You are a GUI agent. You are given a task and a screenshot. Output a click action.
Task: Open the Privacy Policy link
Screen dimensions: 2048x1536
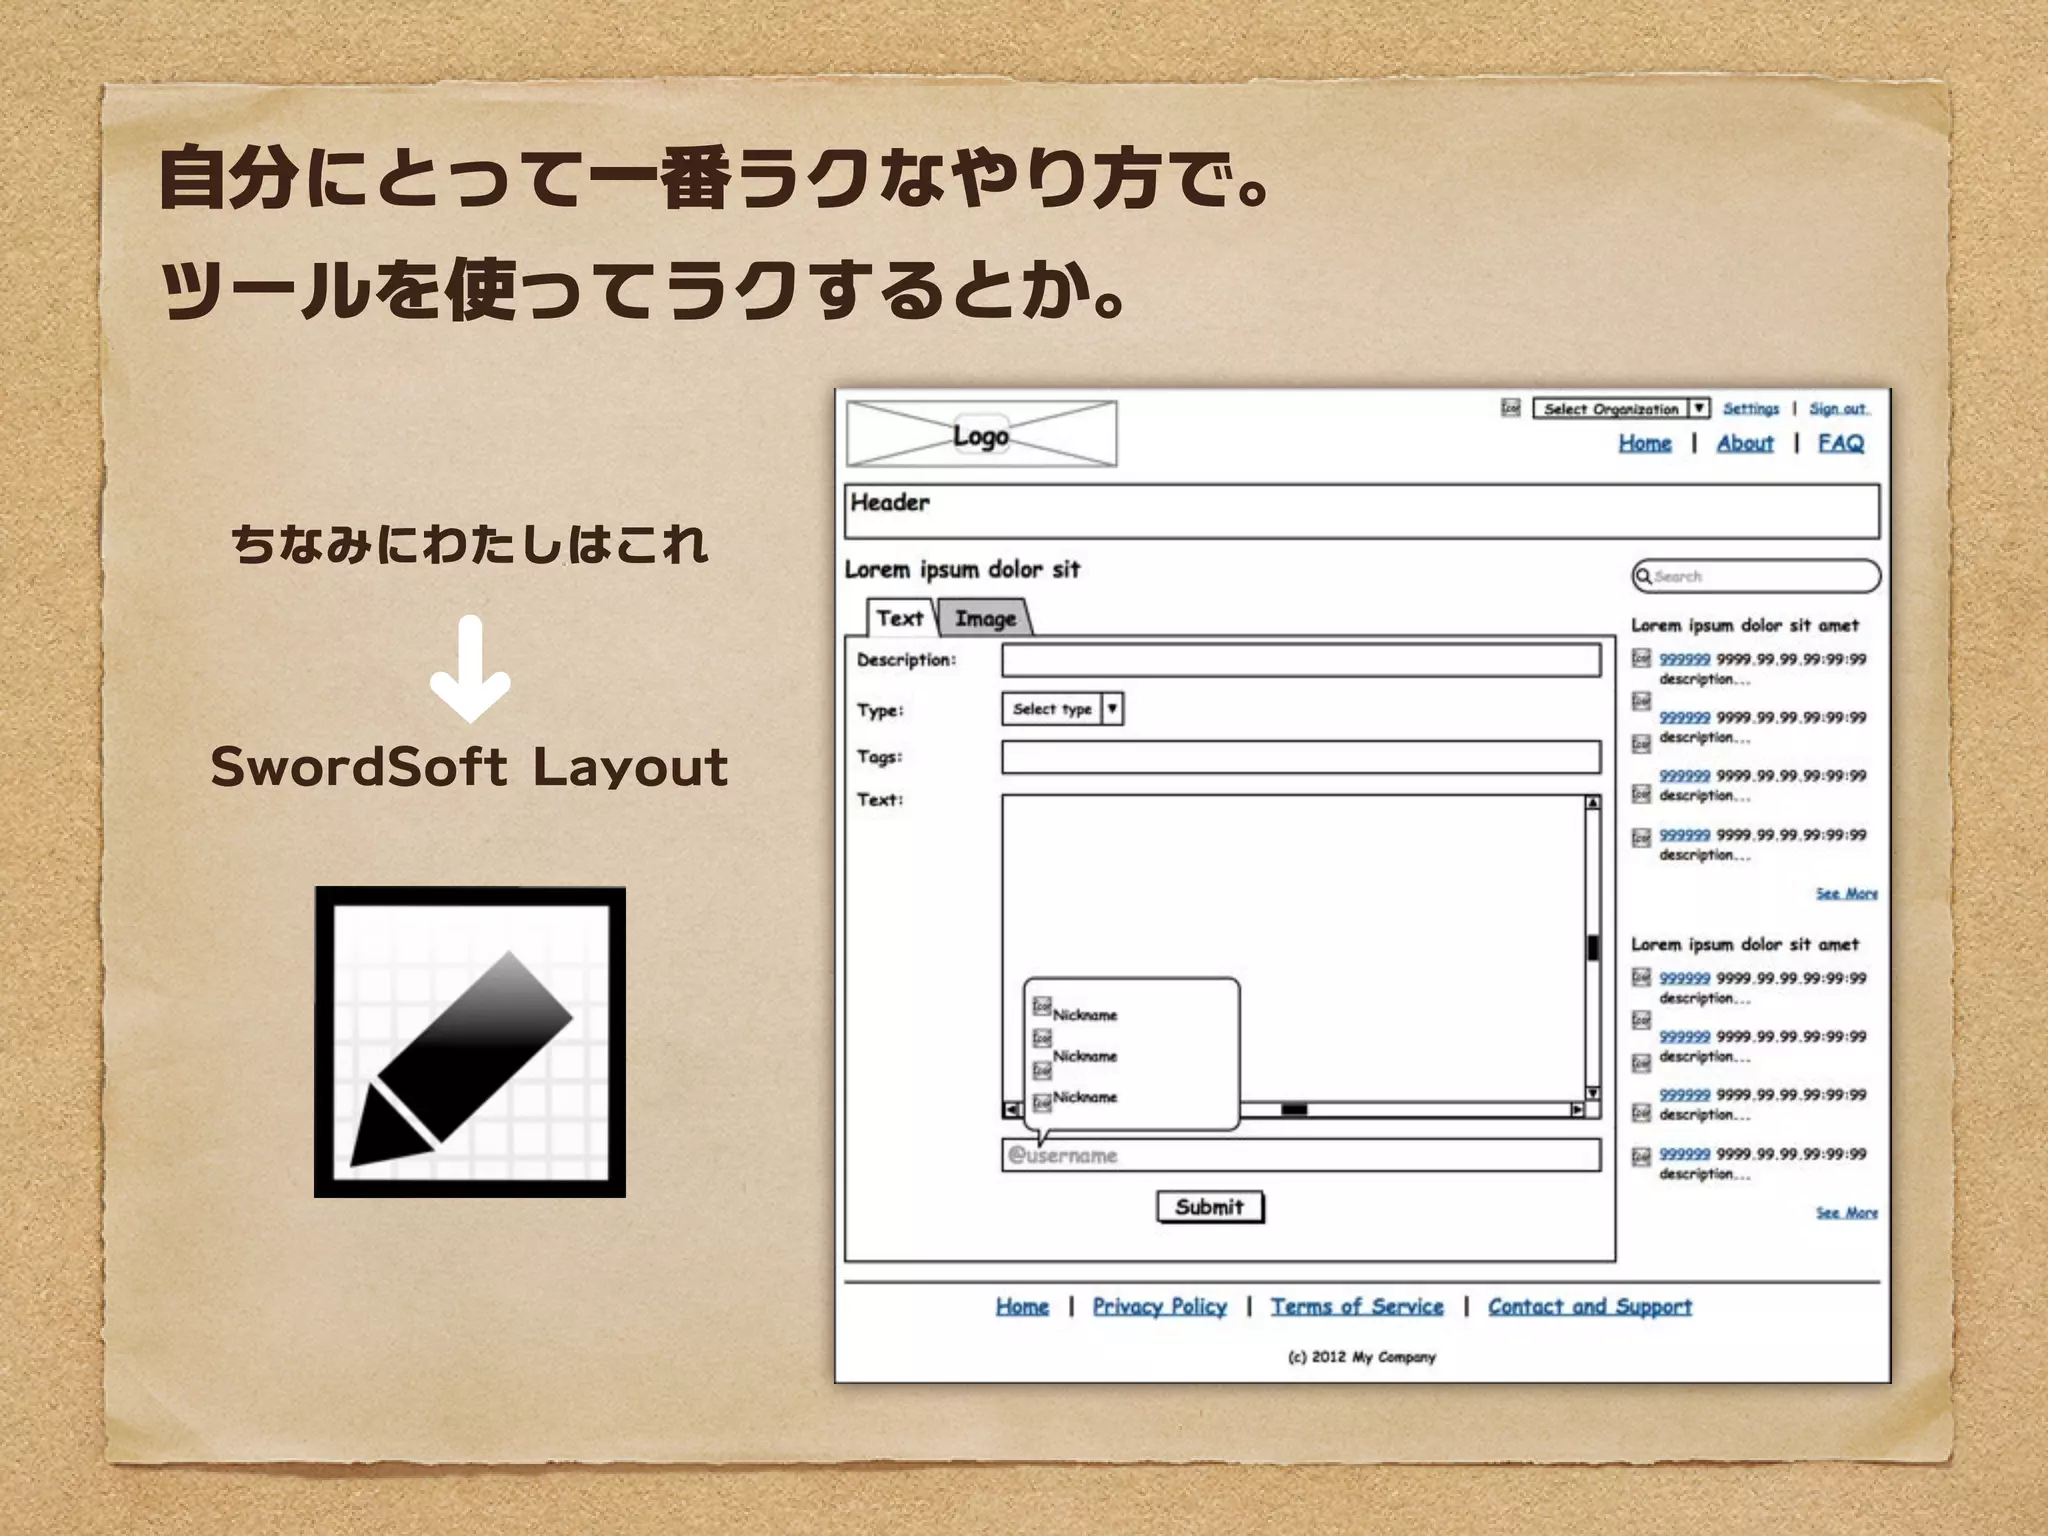coord(1159,1306)
